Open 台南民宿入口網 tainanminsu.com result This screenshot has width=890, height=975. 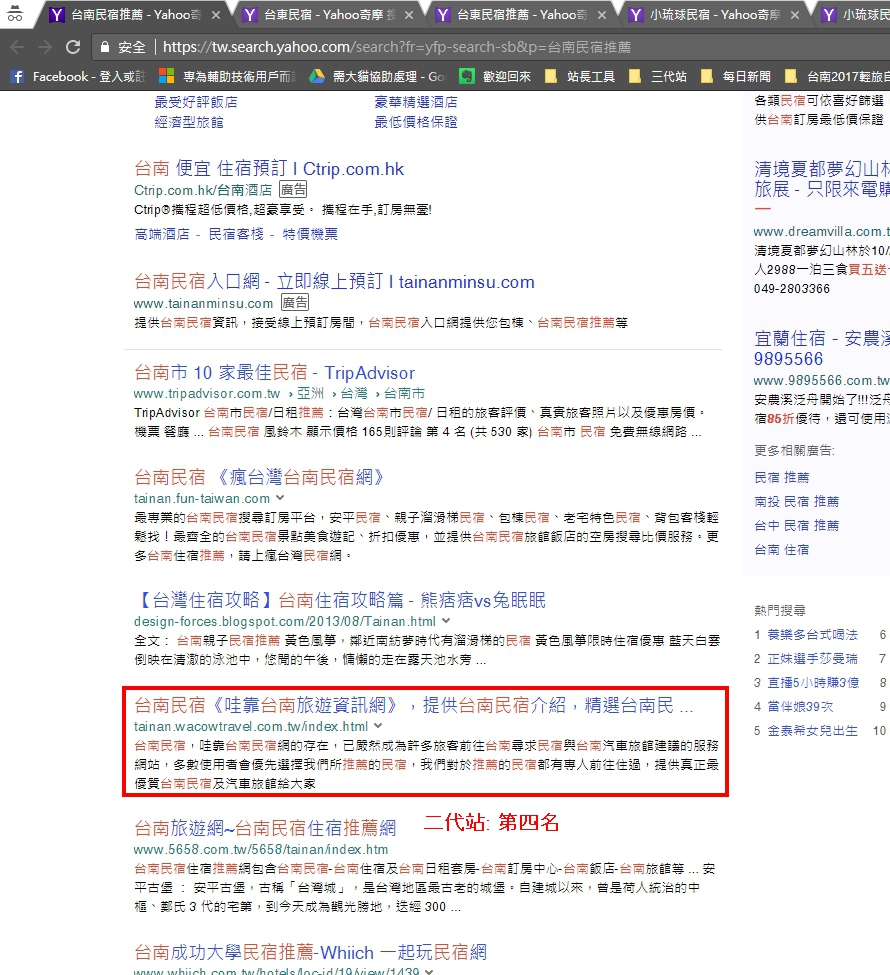(x=334, y=282)
